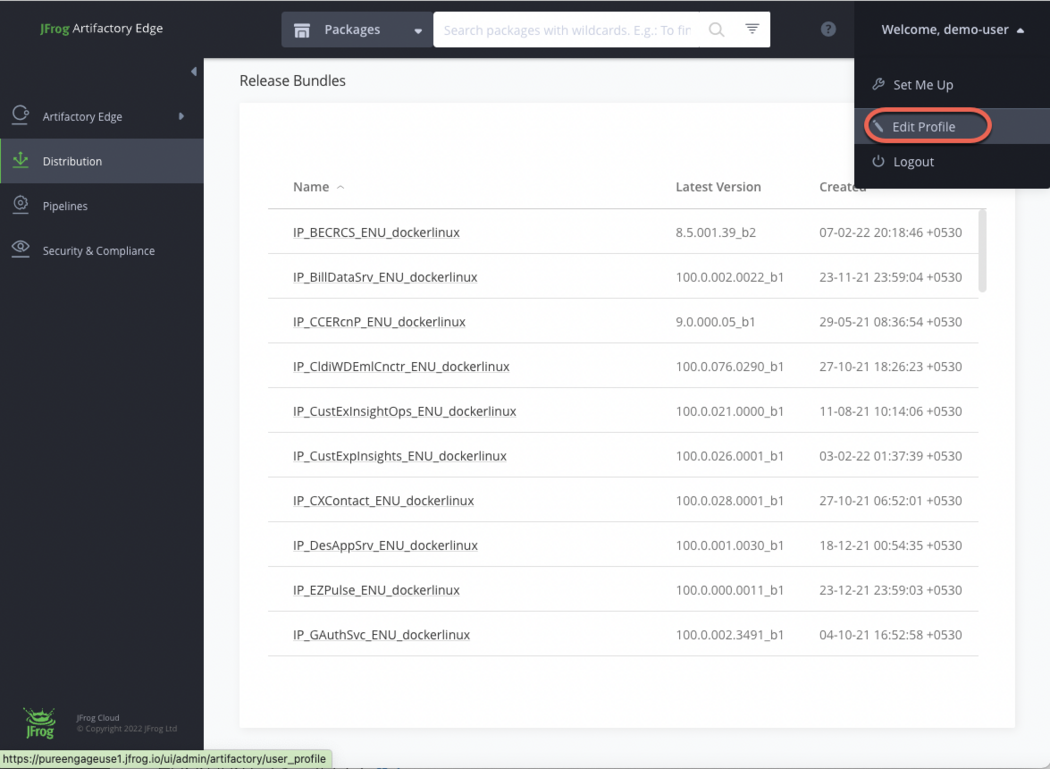The image size is (1050, 769).
Task: Click the Set Me Up wrench icon
Action: tap(878, 84)
